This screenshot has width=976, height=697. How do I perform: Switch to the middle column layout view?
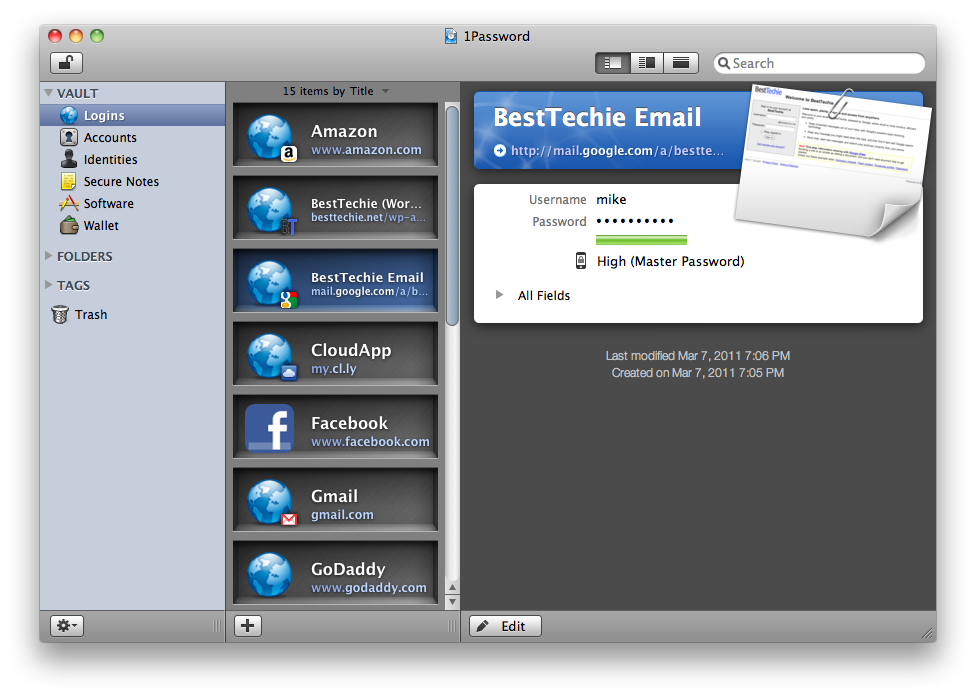coord(647,63)
